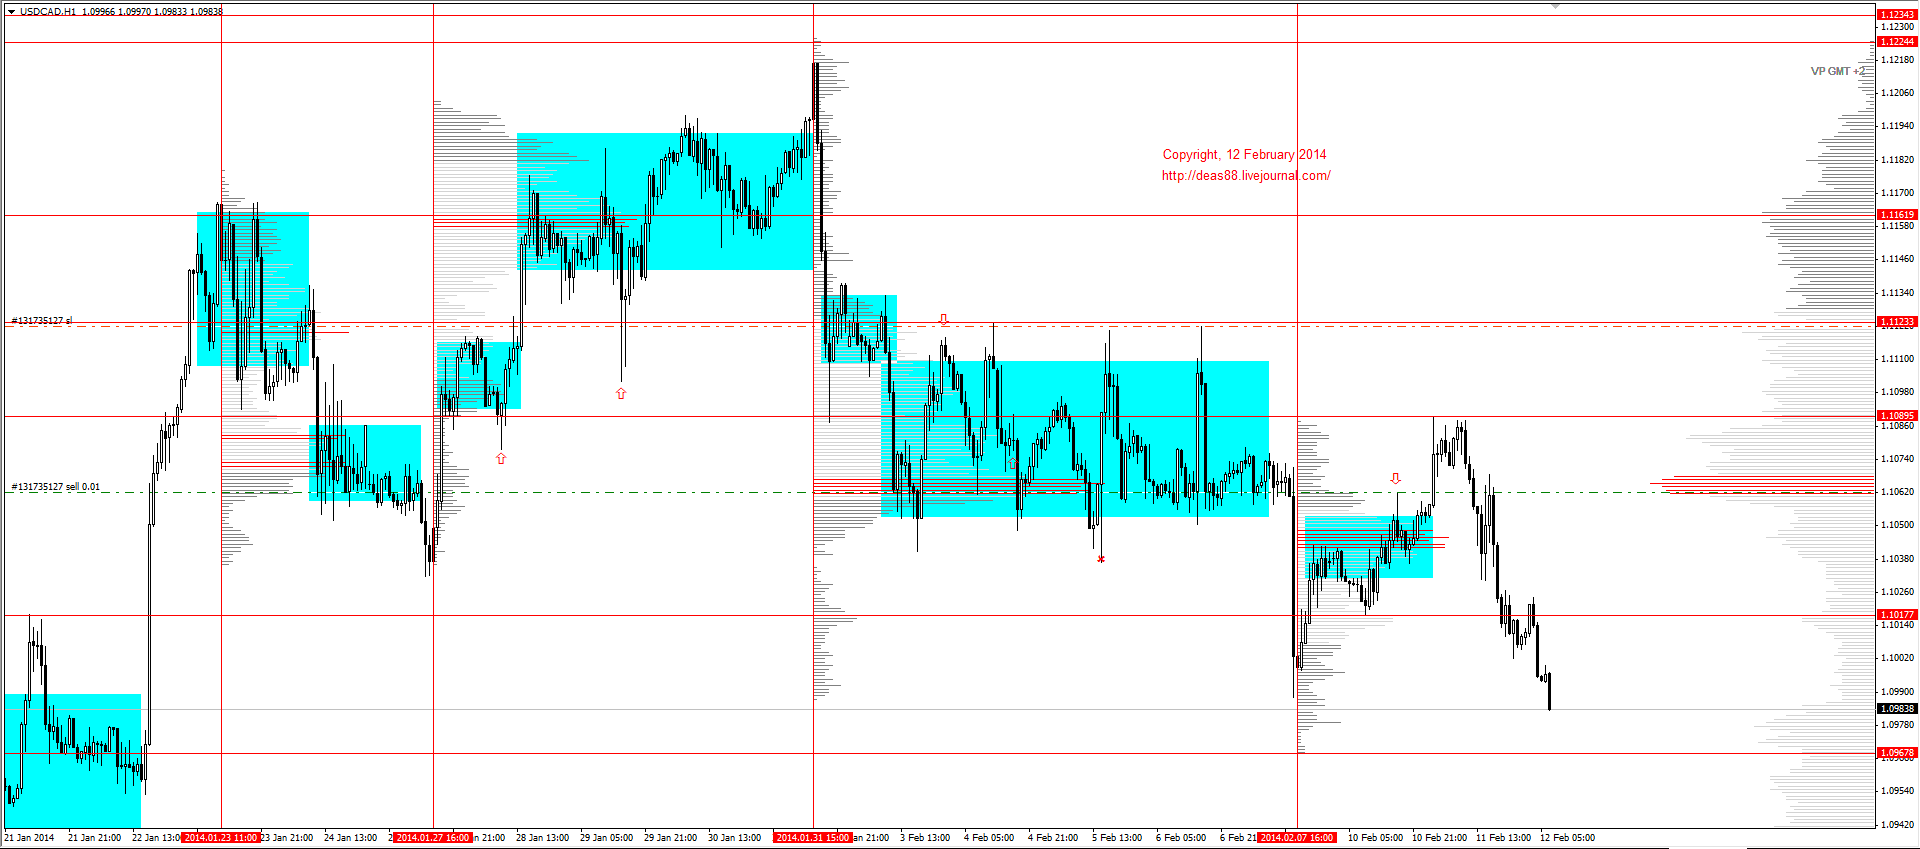This screenshot has height=849, width=1920.
Task: Click the current price label 1.09838
Action: point(1897,708)
